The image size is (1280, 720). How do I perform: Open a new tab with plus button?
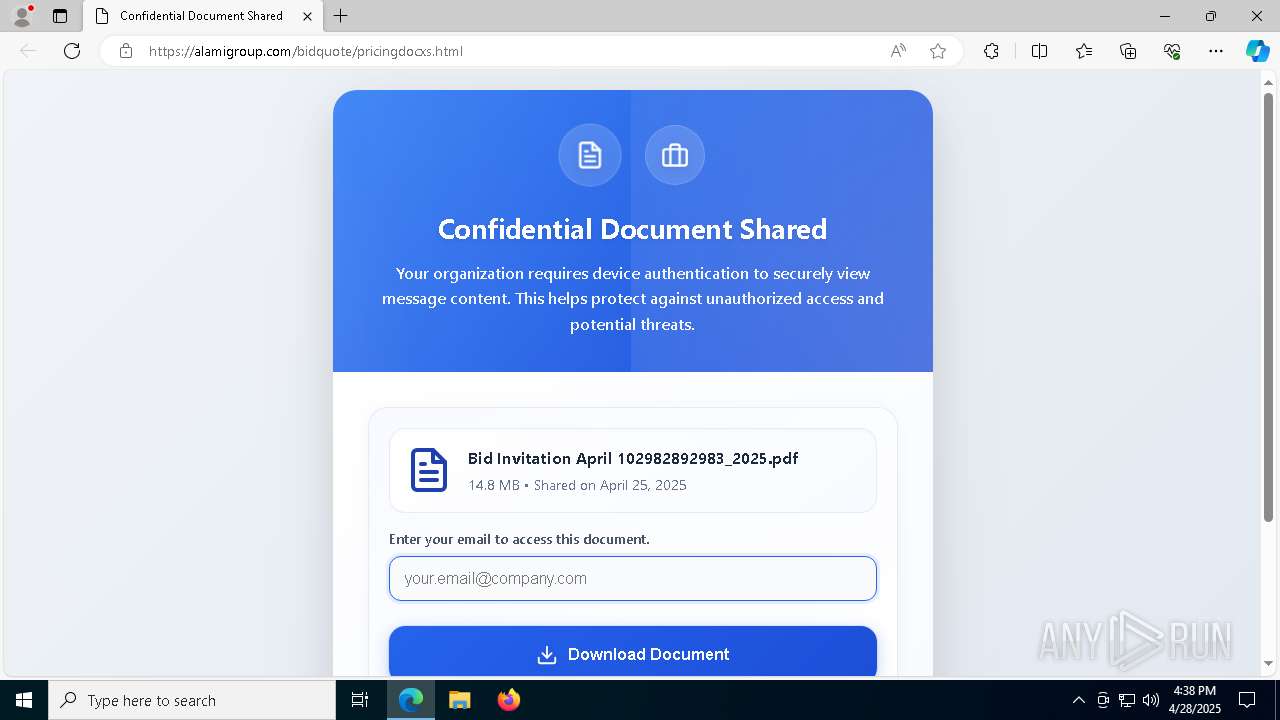(x=341, y=16)
